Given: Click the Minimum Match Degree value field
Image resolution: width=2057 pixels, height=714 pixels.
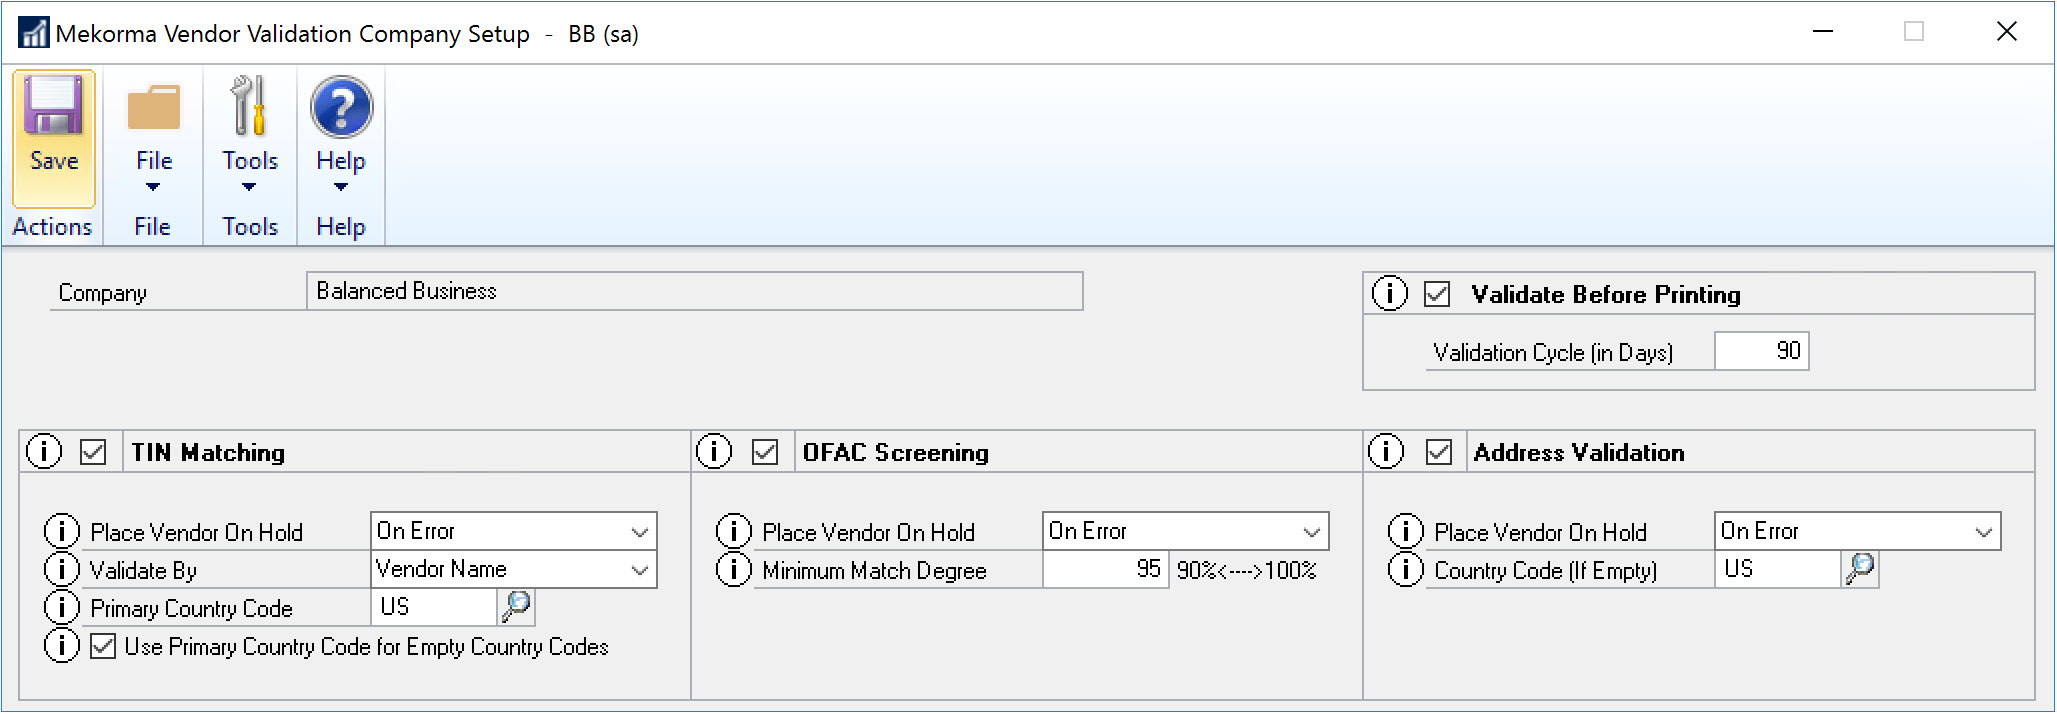Looking at the screenshot, I should [1105, 570].
